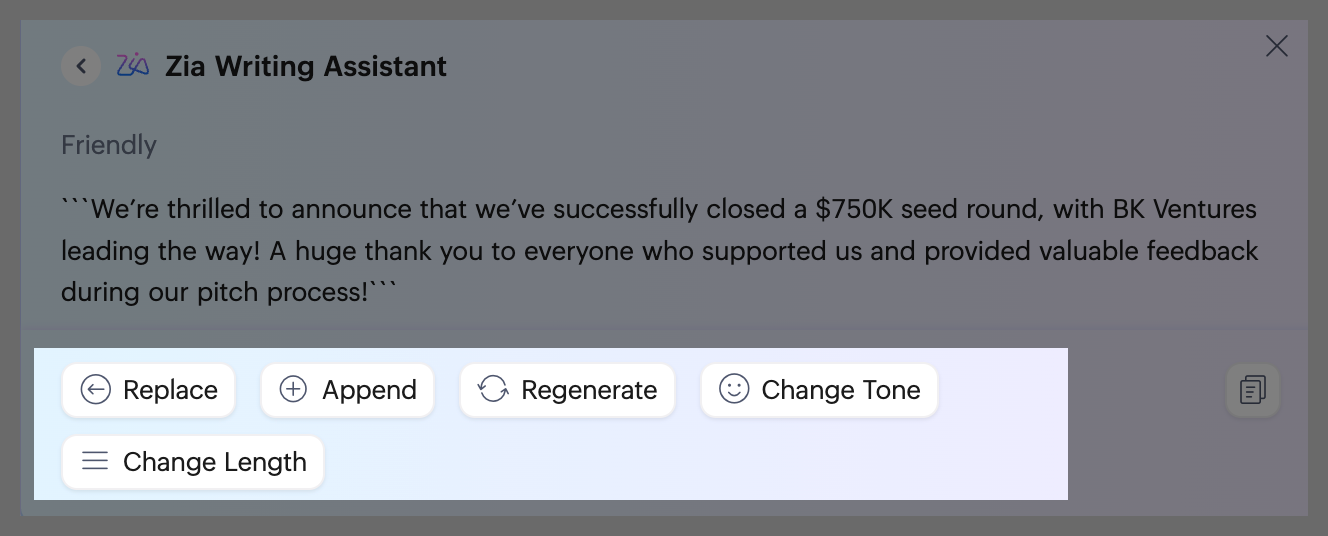Open the Change Length options
This screenshot has height=536, width=1328.
click(x=193, y=462)
